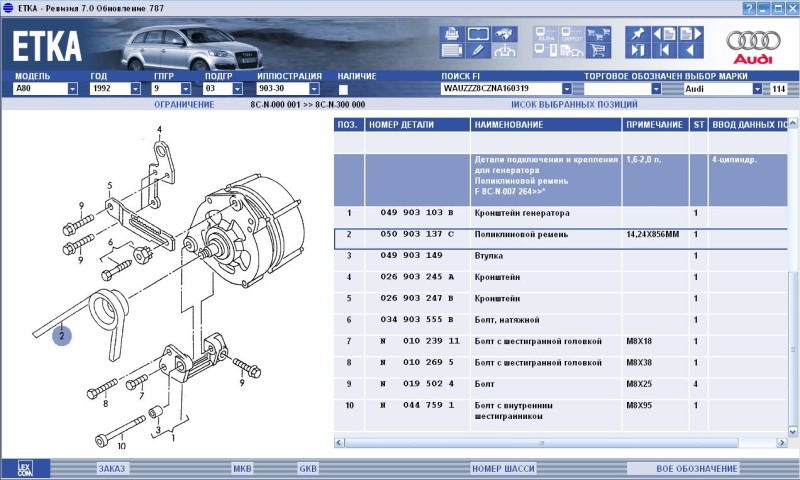Click the НОМЕР ДЕТАЛИ column header

(x=417, y=124)
